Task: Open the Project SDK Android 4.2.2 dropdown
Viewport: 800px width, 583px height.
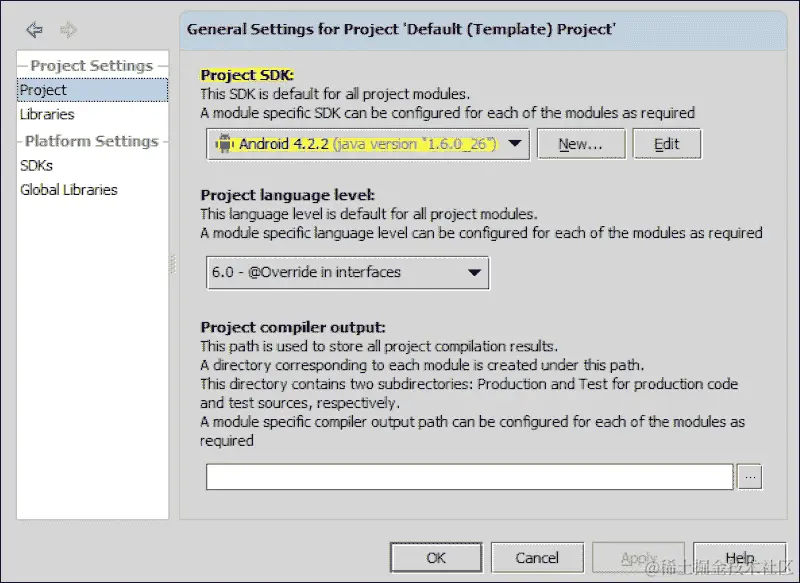Action: pos(368,144)
